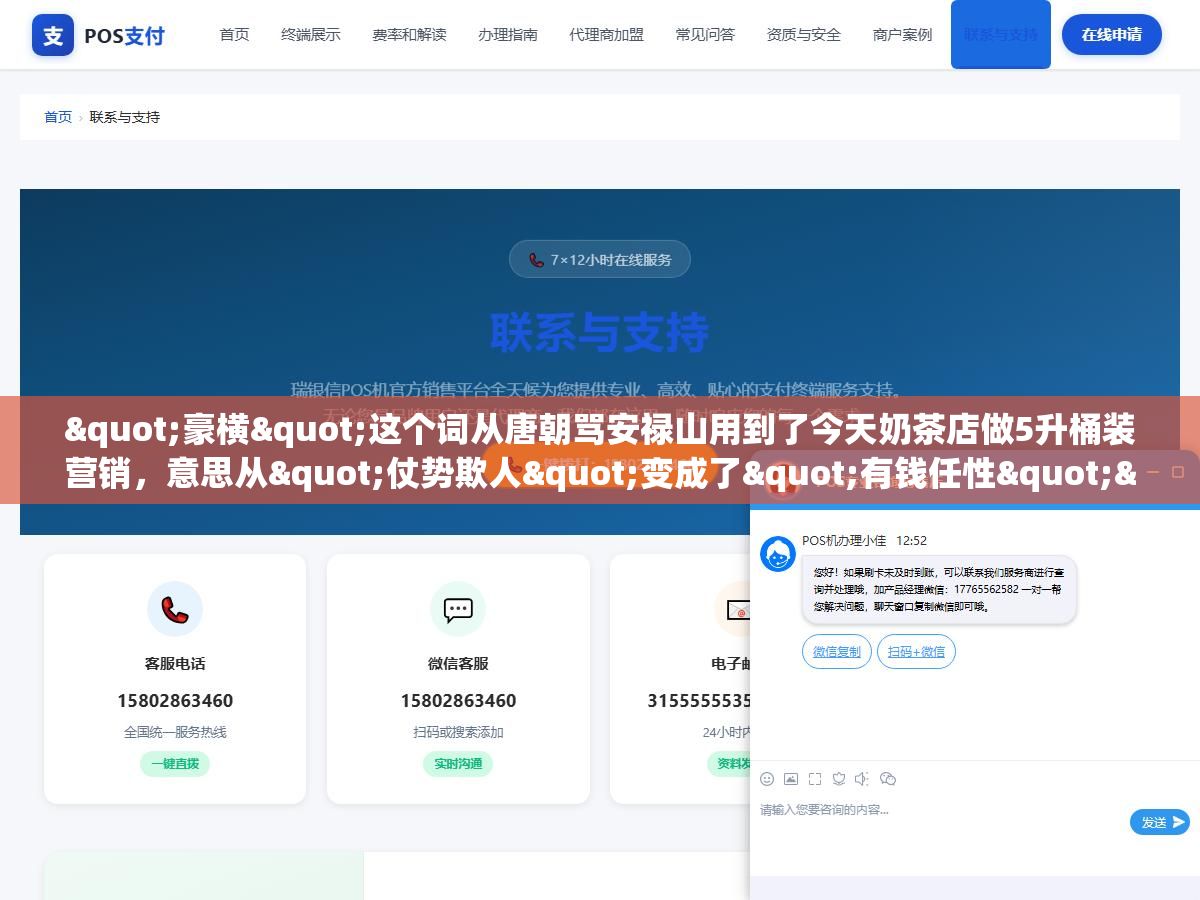
Task: Click the POS机办理小佳 agent name
Action: [844, 540]
